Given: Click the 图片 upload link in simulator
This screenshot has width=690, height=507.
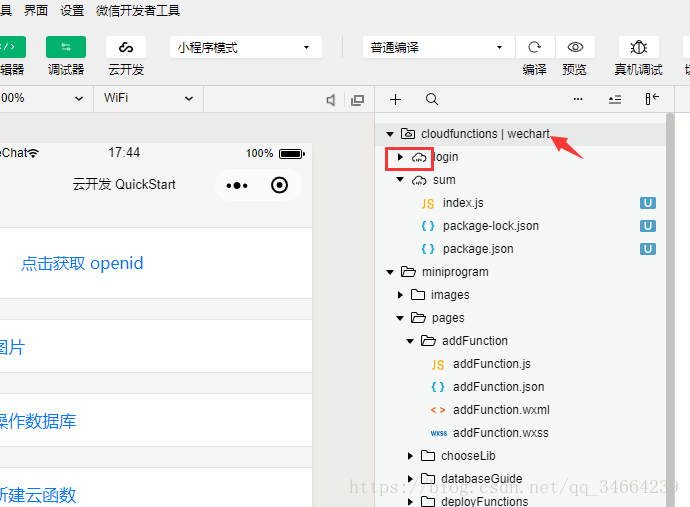Looking at the screenshot, I should point(12,347).
